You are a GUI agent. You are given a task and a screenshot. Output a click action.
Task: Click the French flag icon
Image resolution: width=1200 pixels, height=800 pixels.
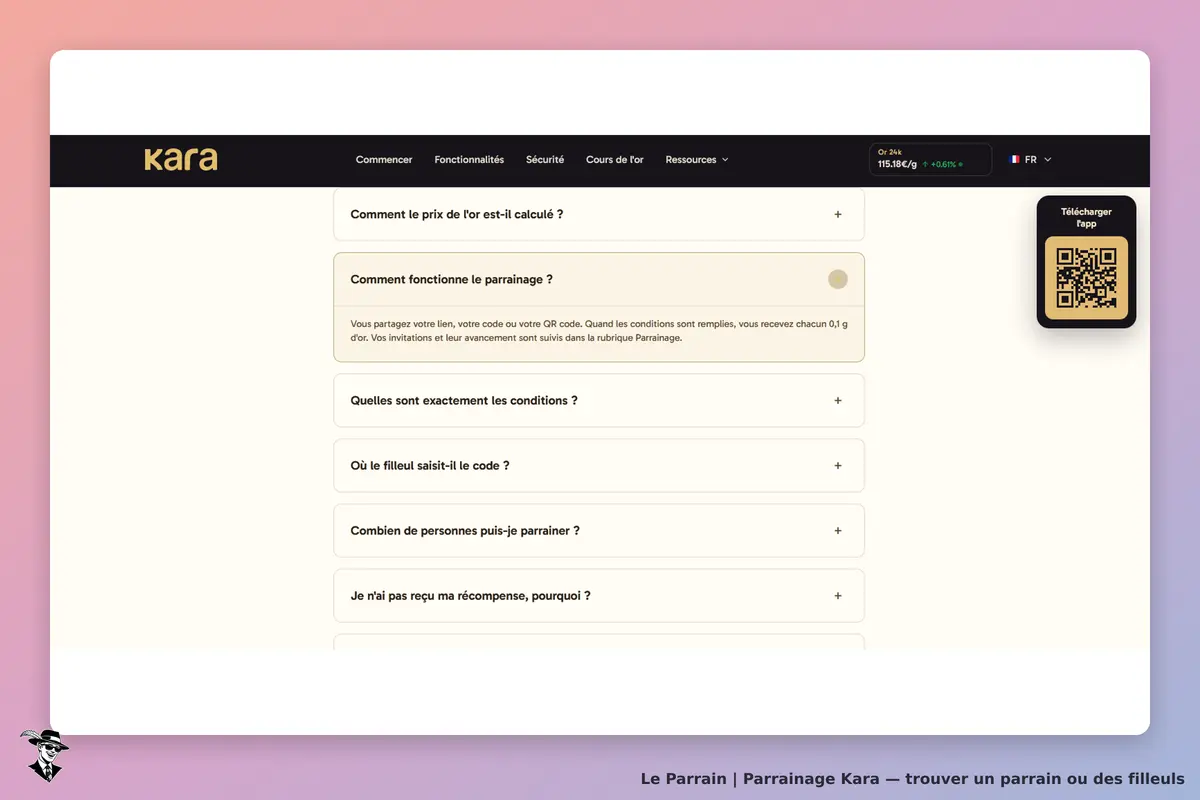coord(1015,159)
